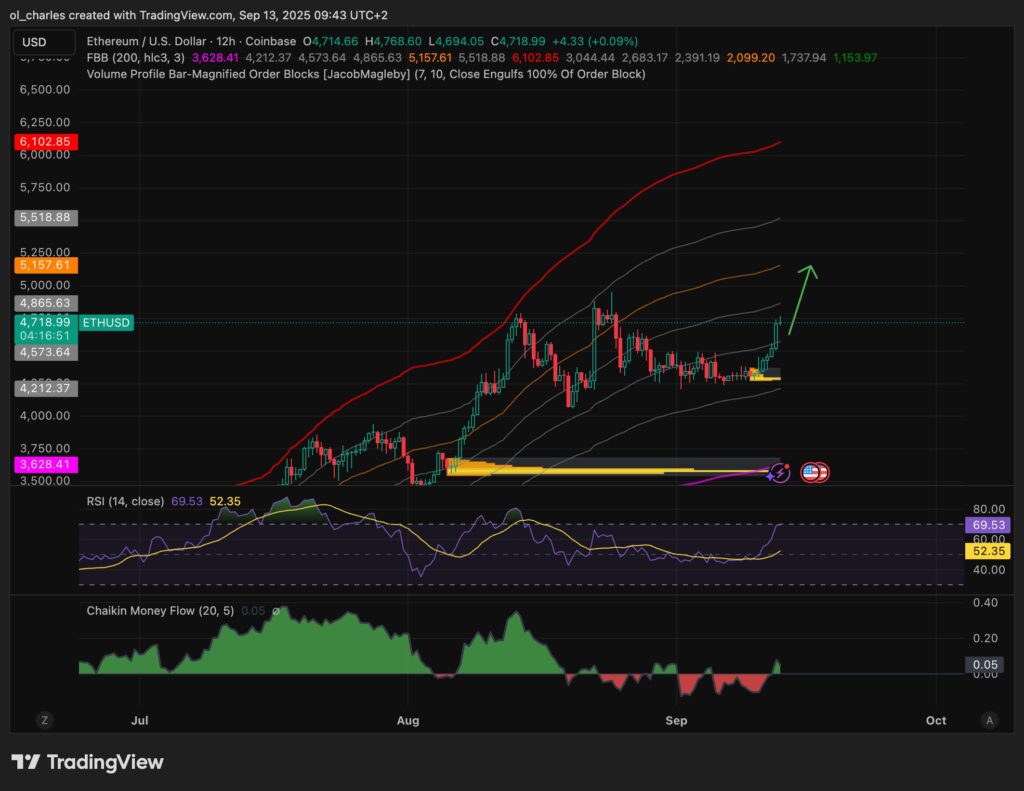The image size is (1024, 791).
Task: Click the 5,157.61 orange price marker on axis
Action: pyautogui.click(x=44, y=265)
